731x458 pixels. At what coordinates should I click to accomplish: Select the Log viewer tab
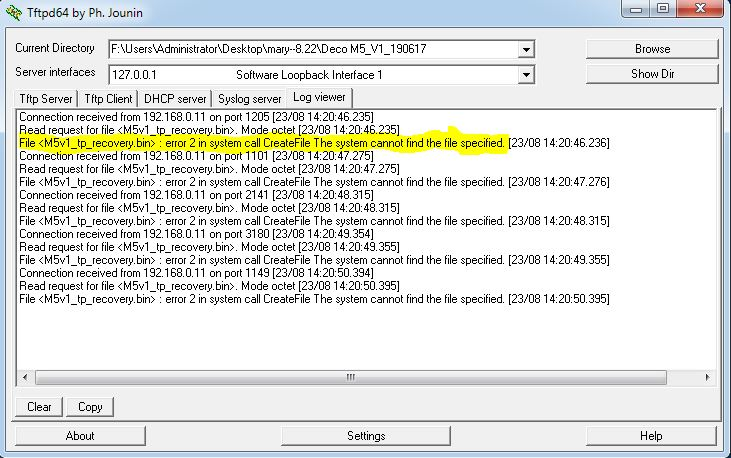click(x=319, y=97)
